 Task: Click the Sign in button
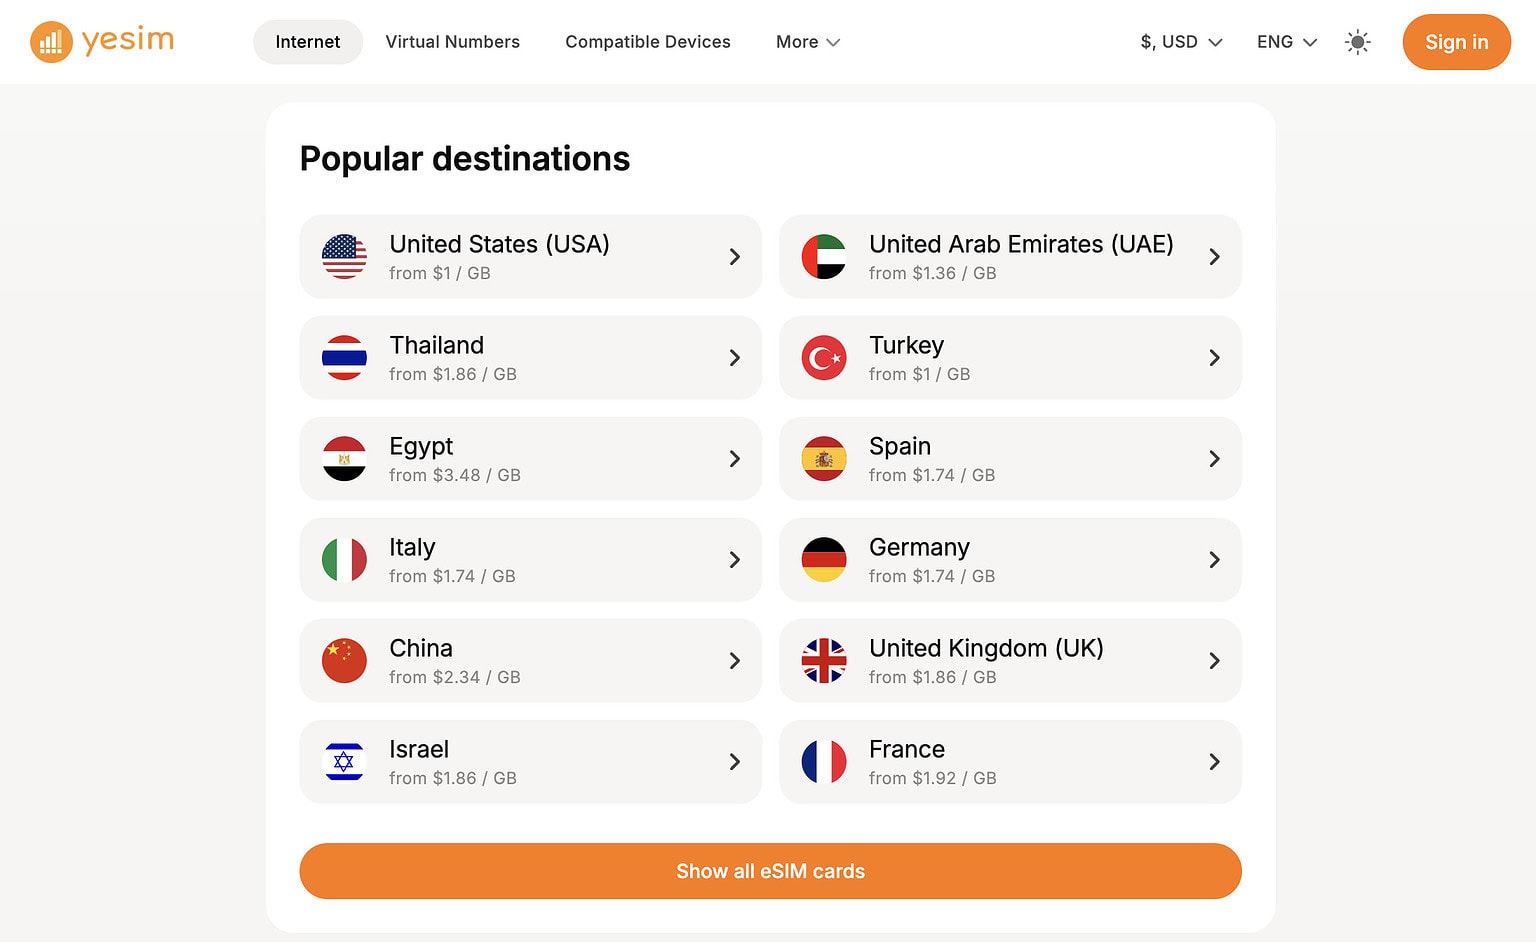[1456, 42]
